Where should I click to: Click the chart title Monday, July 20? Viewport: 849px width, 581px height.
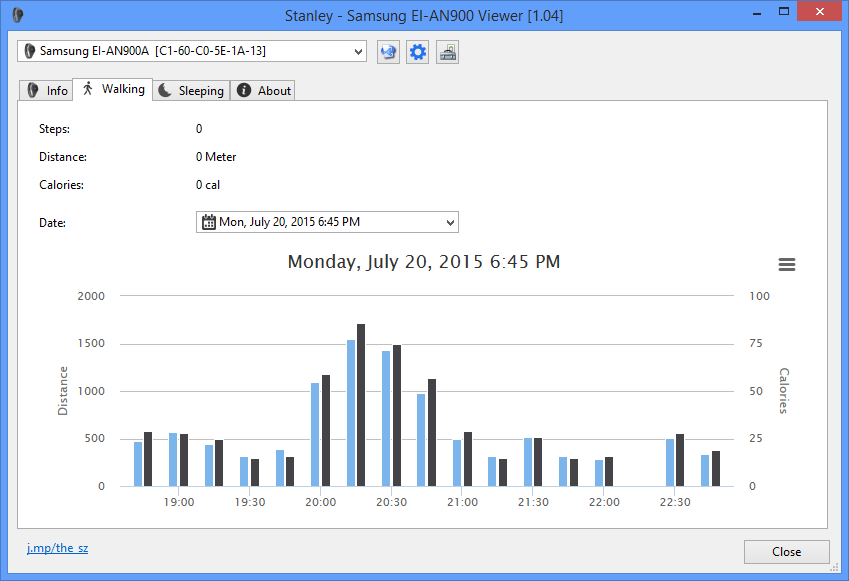pos(423,262)
